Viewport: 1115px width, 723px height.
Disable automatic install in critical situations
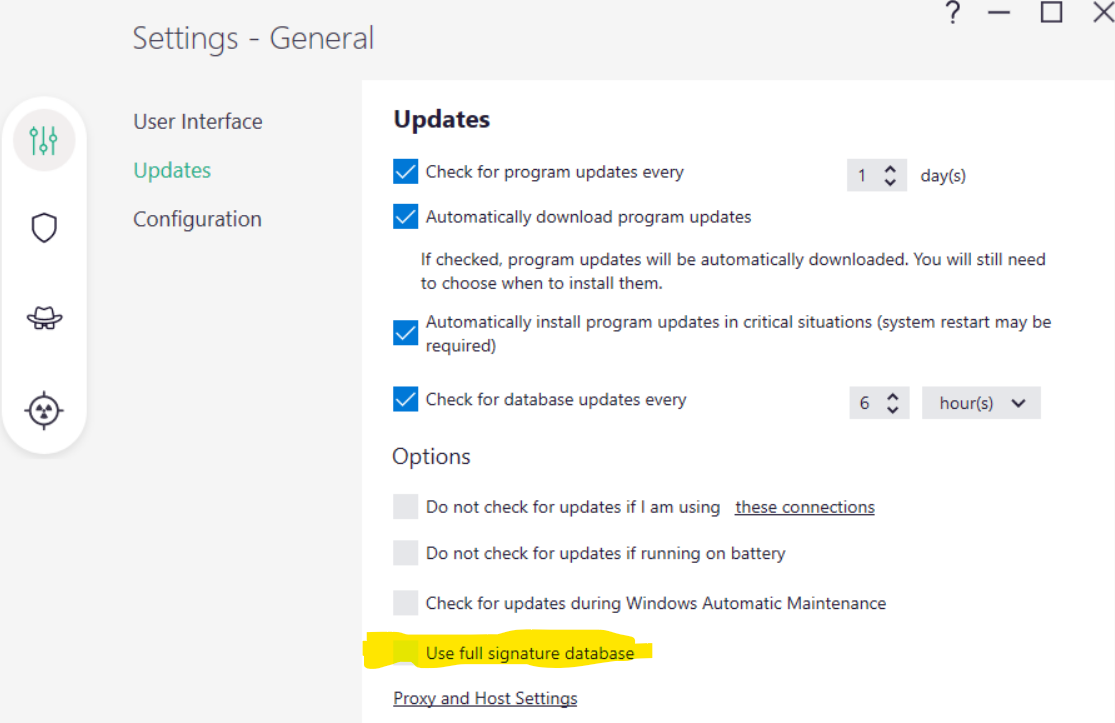[405, 333]
